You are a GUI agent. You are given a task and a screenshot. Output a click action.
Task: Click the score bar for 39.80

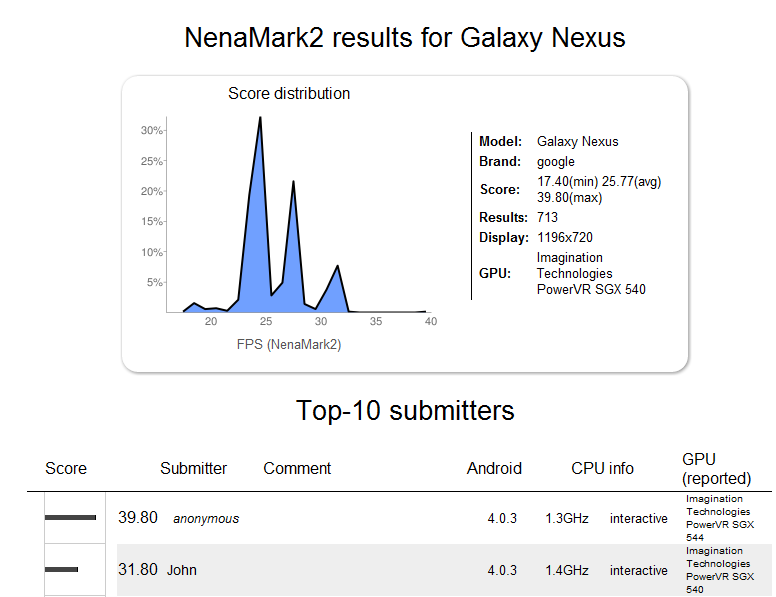pyautogui.click(x=70, y=517)
